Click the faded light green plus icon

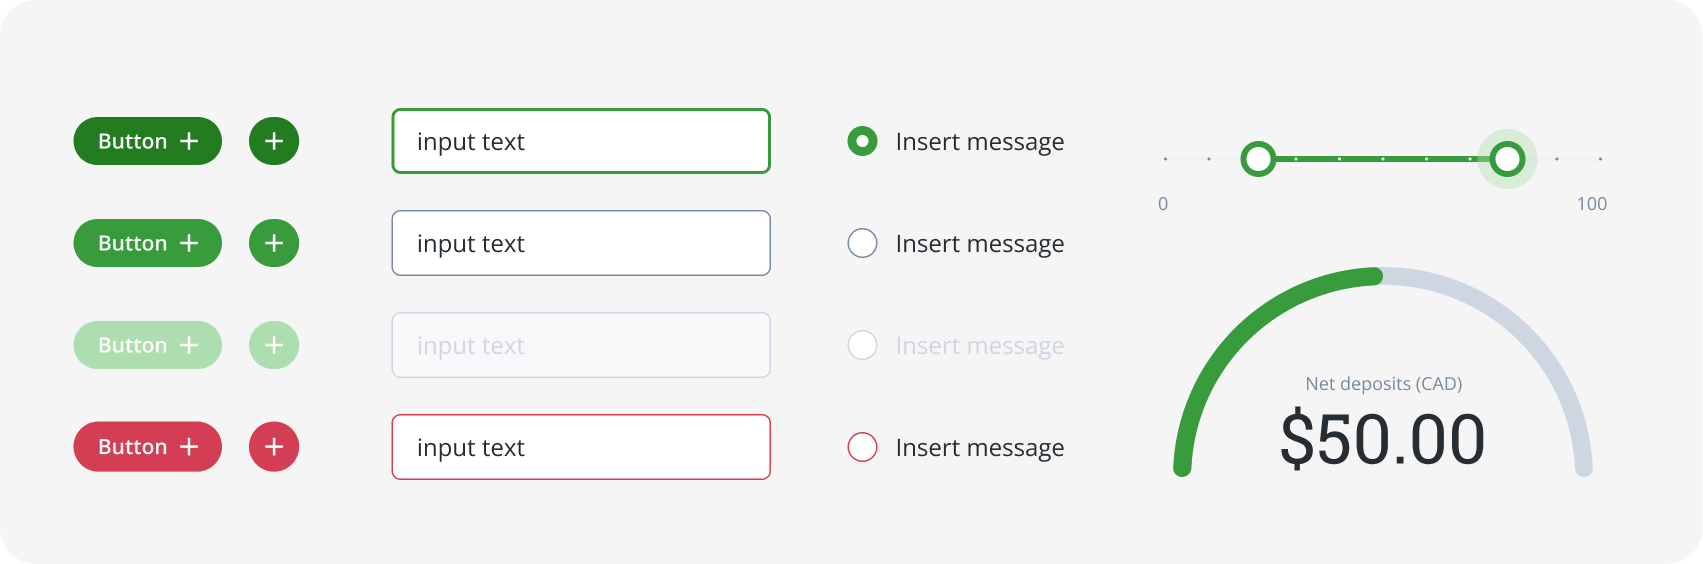coord(274,345)
